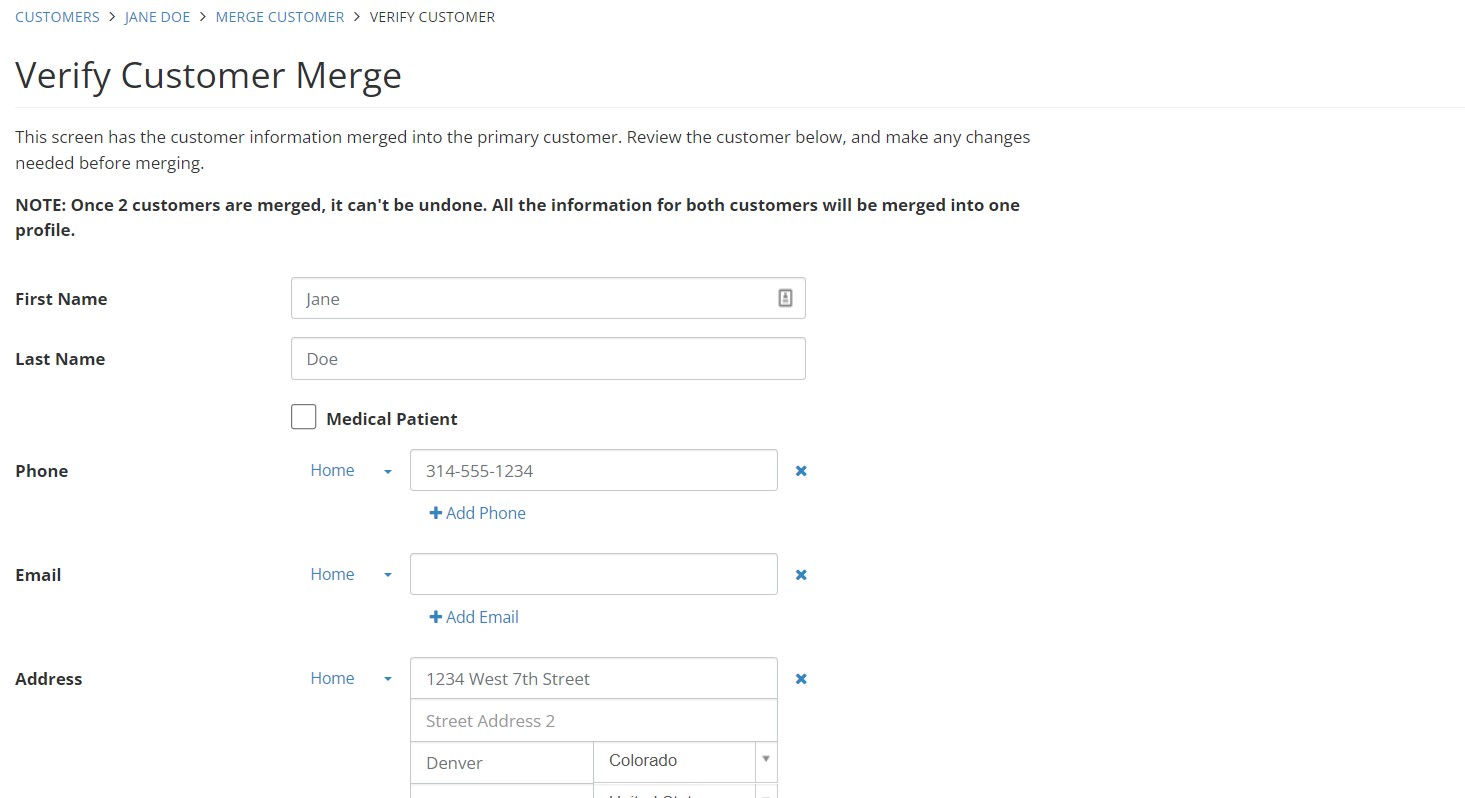Return to Merge Customer breadcrumb step
This screenshot has height=798, width=1465.
pyautogui.click(x=279, y=17)
